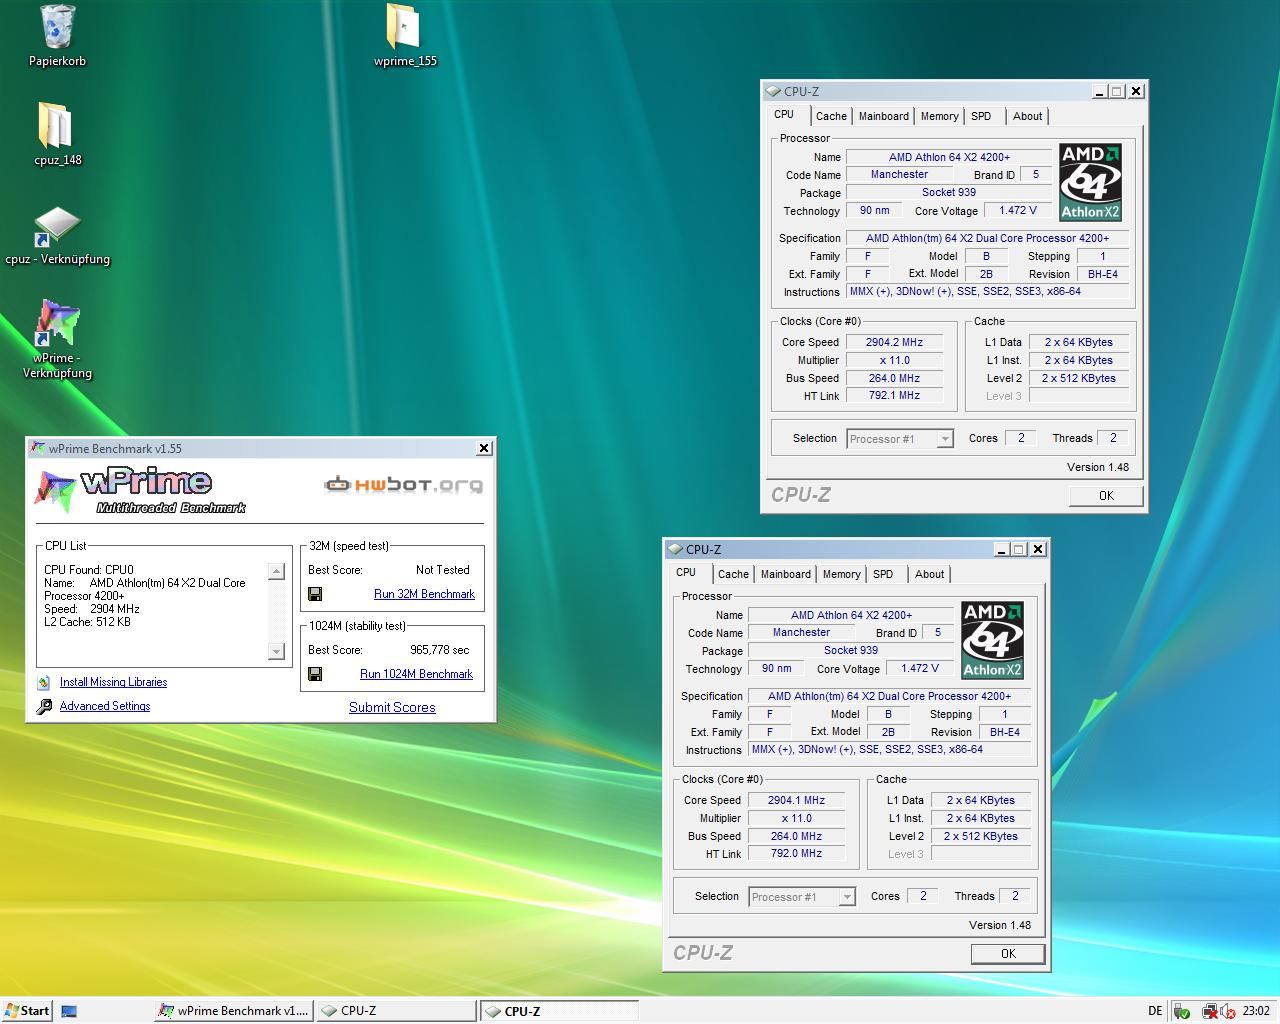Screen dimensions: 1280x1024
Task: Click OK in upper CPU-Z window
Action: [x=1106, y=495]
